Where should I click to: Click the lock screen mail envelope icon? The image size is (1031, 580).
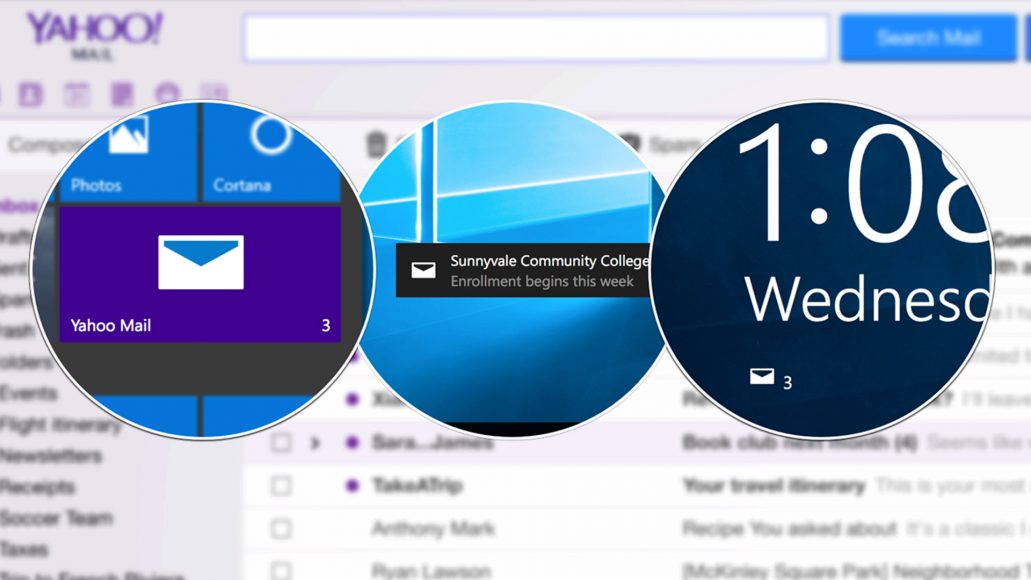pyautogui.click(x=761, y=376)
